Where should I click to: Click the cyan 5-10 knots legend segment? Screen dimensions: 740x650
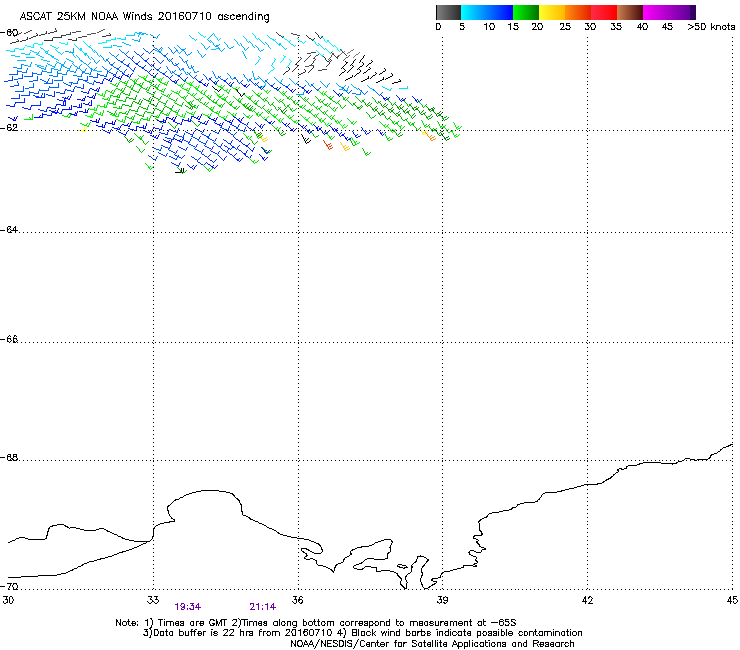point(474,12)
